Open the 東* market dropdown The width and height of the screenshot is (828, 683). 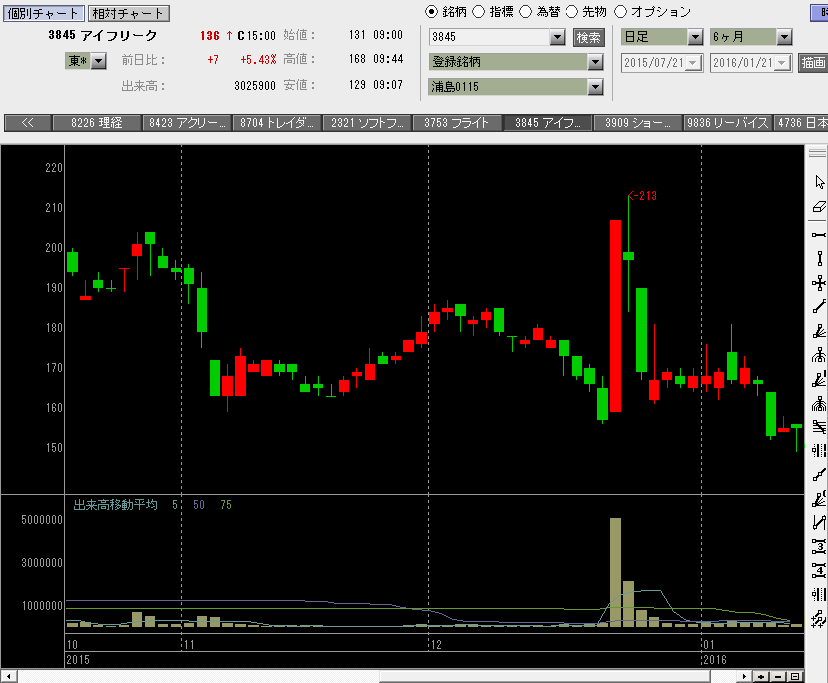99,61
